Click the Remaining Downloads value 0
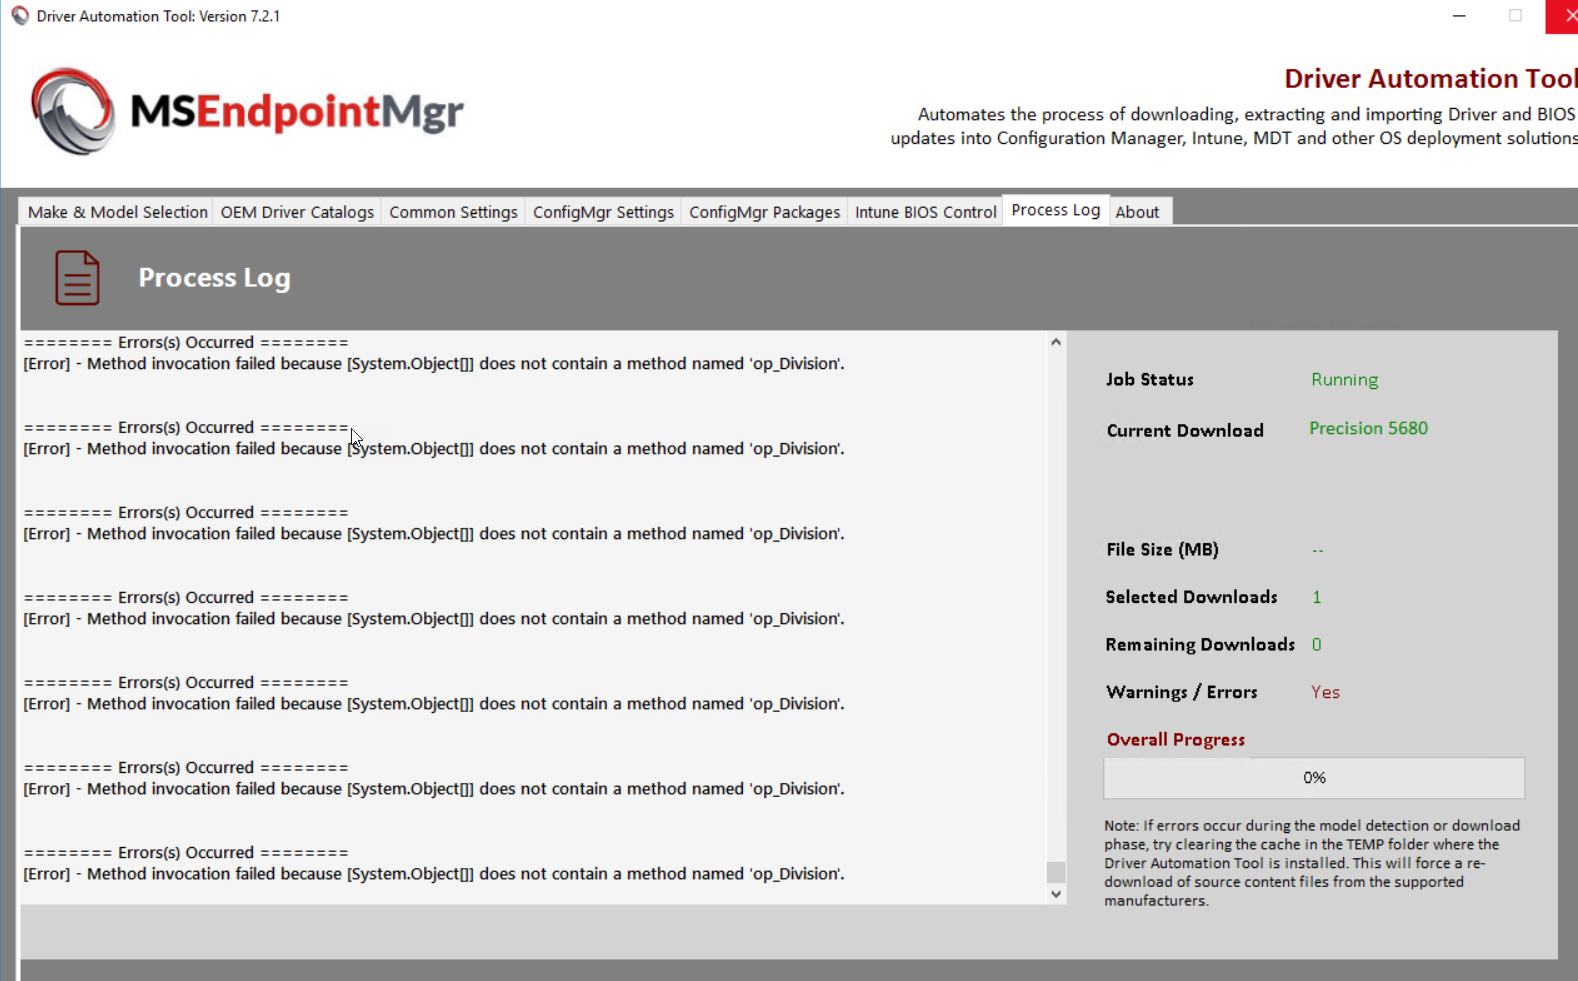The height and width of the screenshot is (981, 1578). [x=1316, y=645]
